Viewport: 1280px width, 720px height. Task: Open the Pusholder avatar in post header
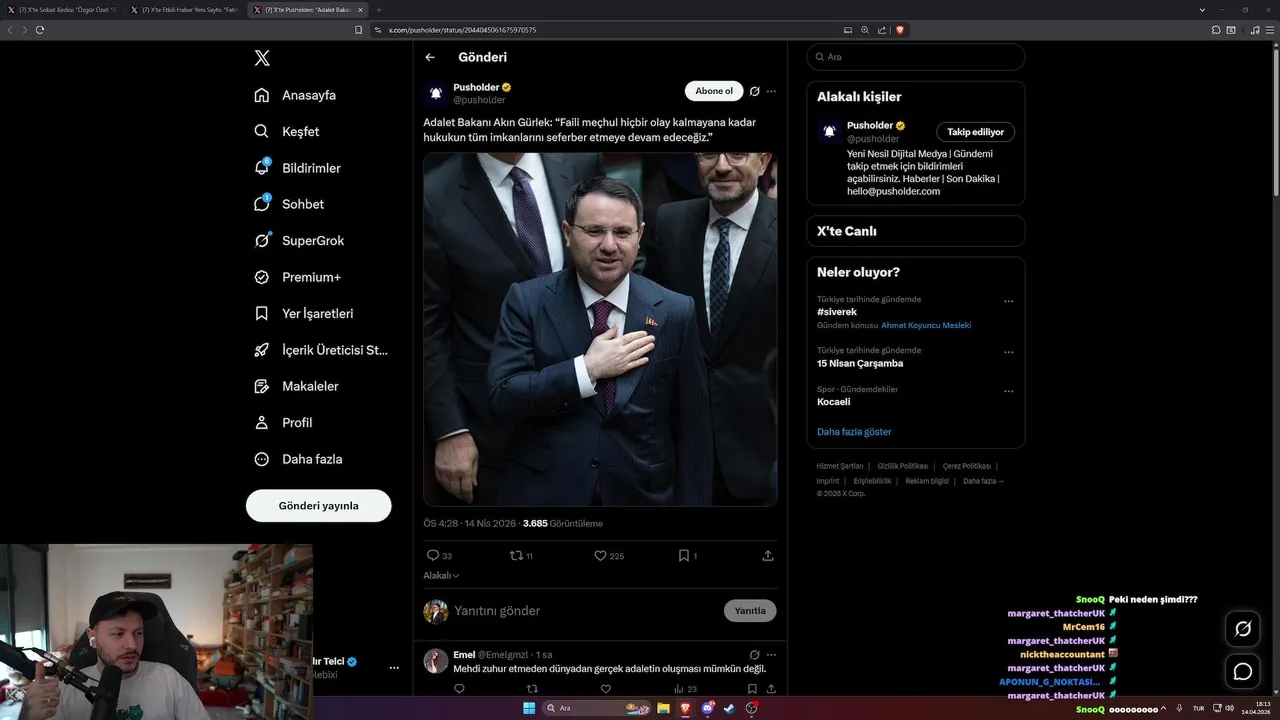click(436, 93)
